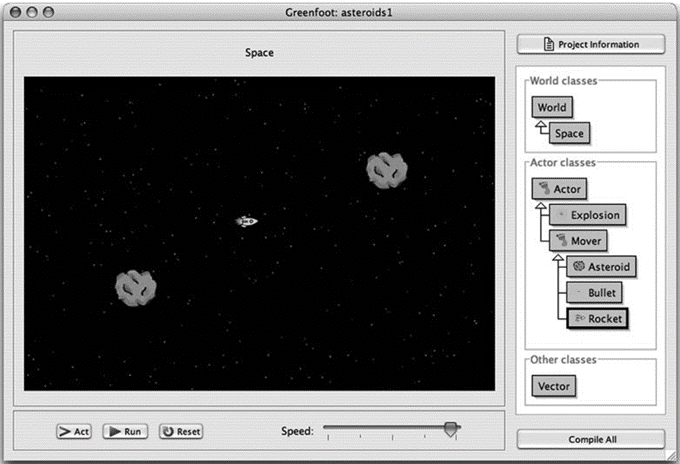Click the rocket ship in space
This screenshot has width=680, height=464.
pyautogui.click(x=246, y=221)
